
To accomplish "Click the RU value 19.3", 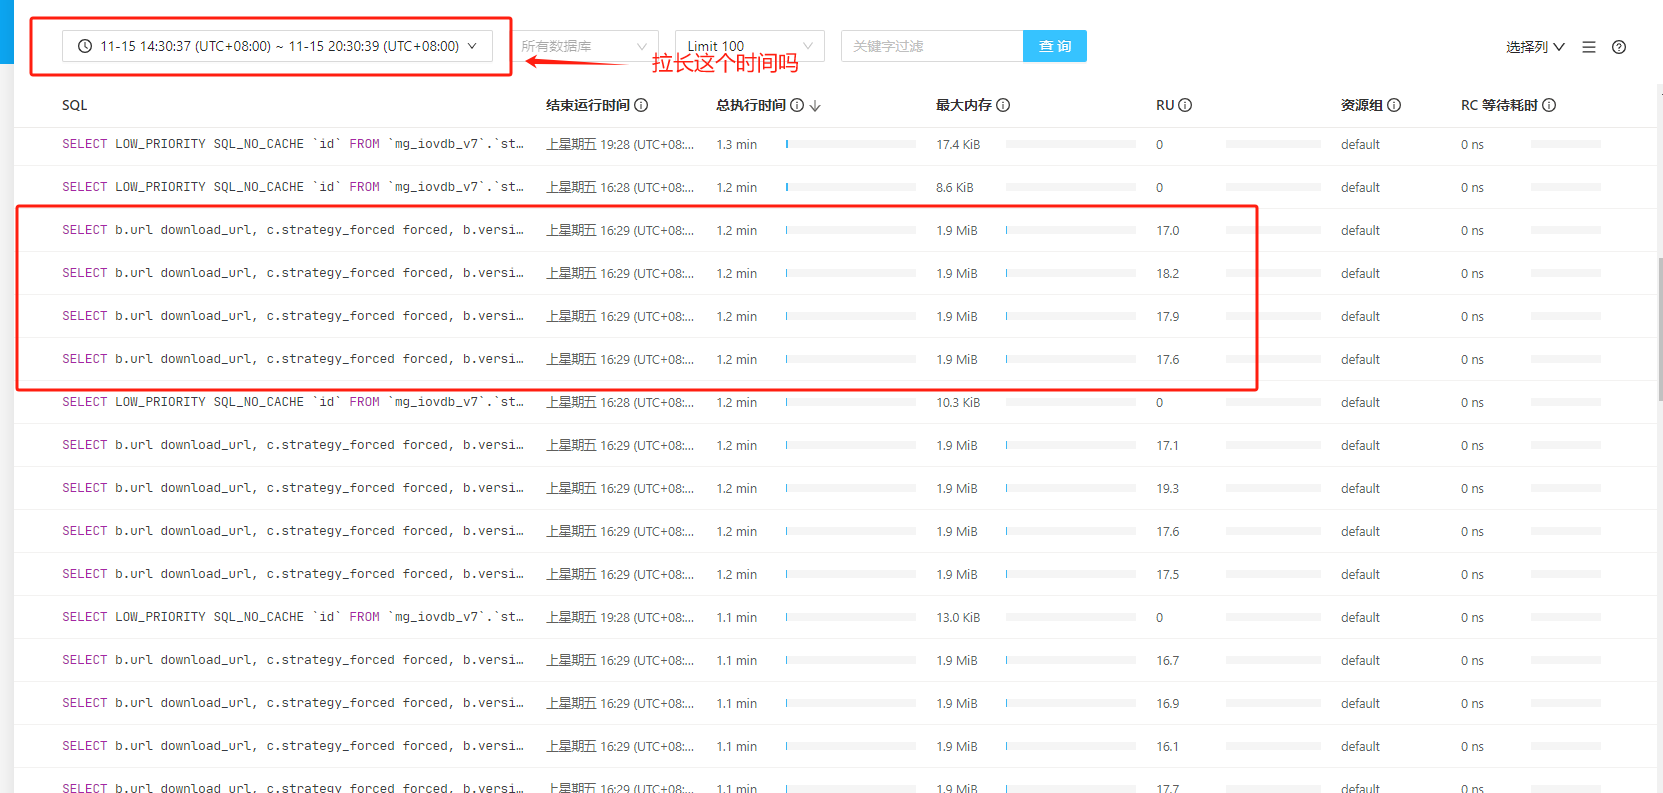I will click(1168, 488).
